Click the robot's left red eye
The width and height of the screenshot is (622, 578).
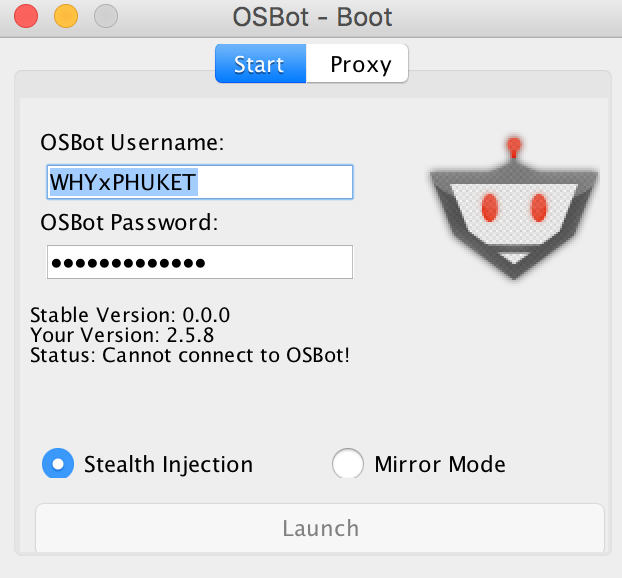click(x=490, y=208)
